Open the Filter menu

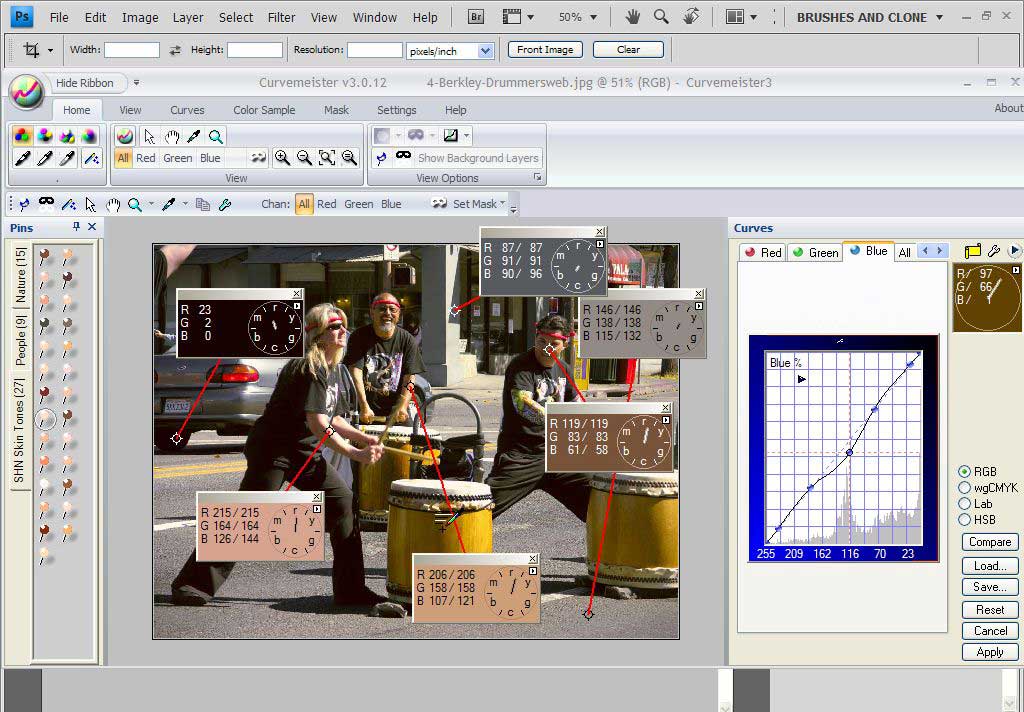pyautogui.click(x=281, y=18)
